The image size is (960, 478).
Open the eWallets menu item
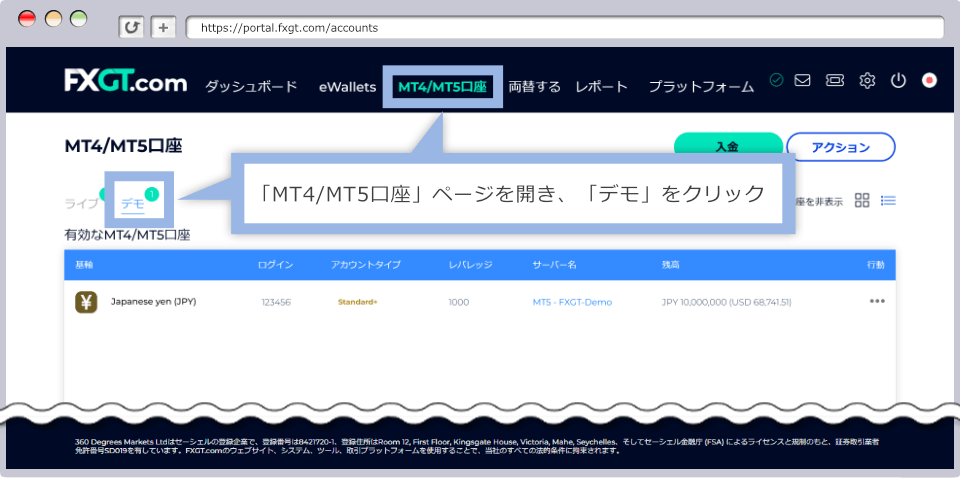347,87
